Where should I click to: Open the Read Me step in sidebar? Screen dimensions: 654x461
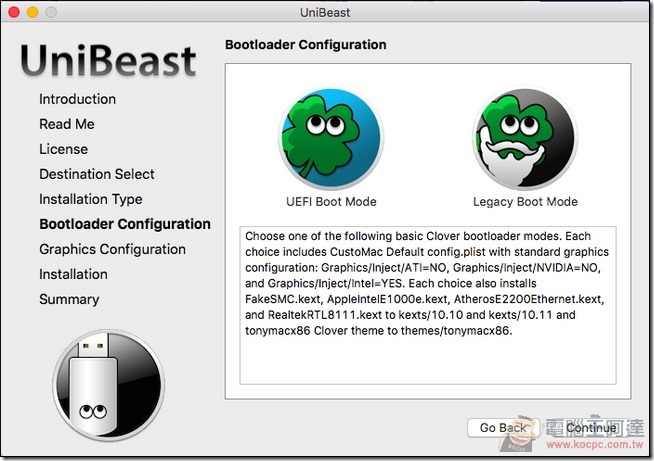point(67,124)
